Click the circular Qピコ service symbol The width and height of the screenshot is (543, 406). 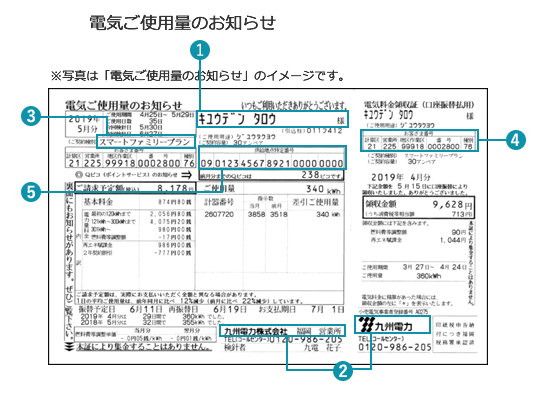[79, 175]
